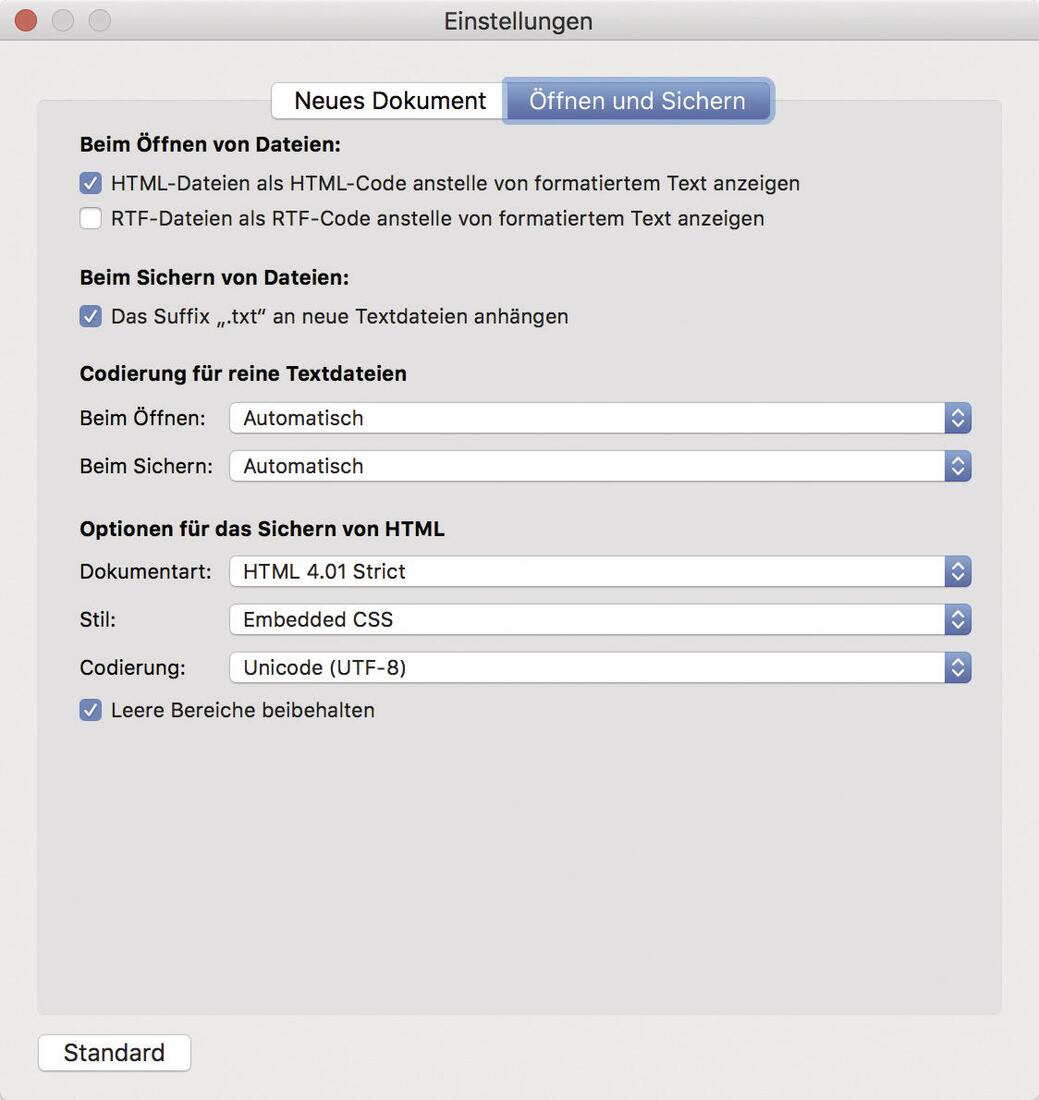This screenshot has width=1039, height=1100.
Task: Click the stepper arrows beside Beim Öffnen field
Action: click(958, 418)
